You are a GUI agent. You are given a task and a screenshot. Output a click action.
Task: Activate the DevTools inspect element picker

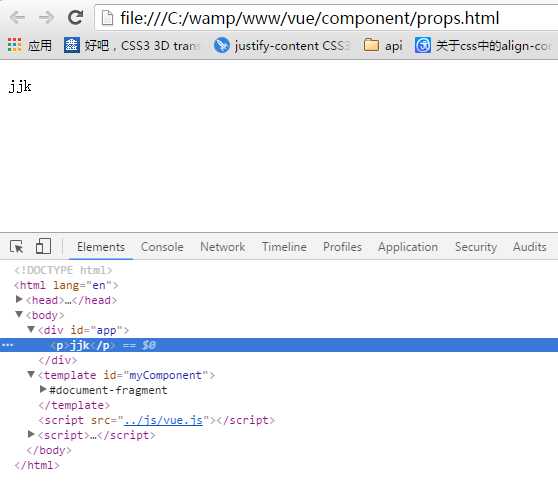[x=16, y=247]
